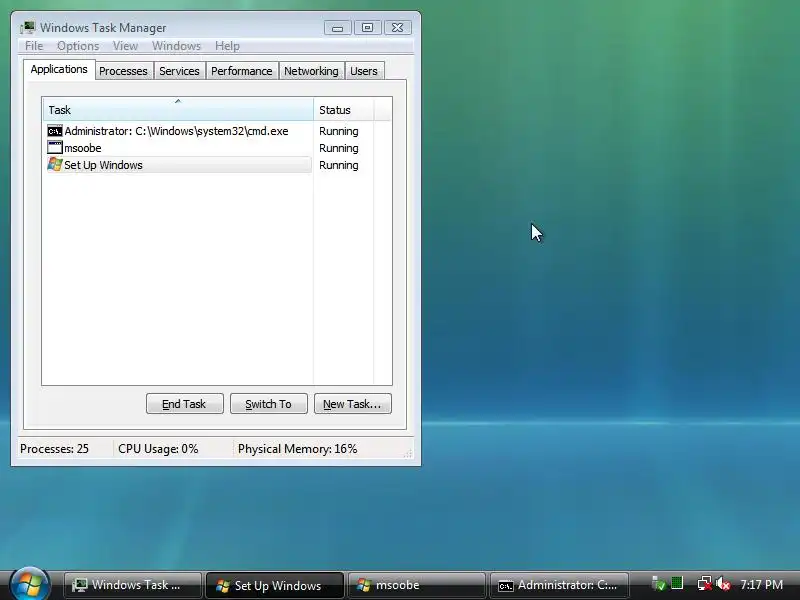Click the Switch To button

coord(269,404)
